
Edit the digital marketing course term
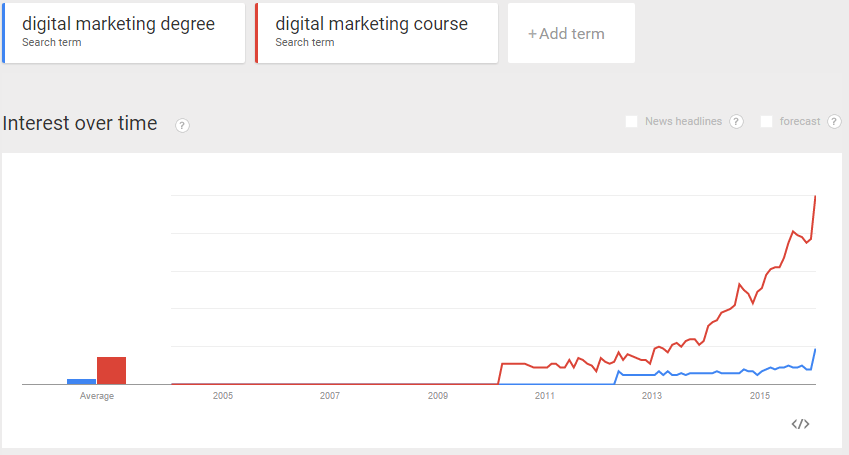click(377, 33)
